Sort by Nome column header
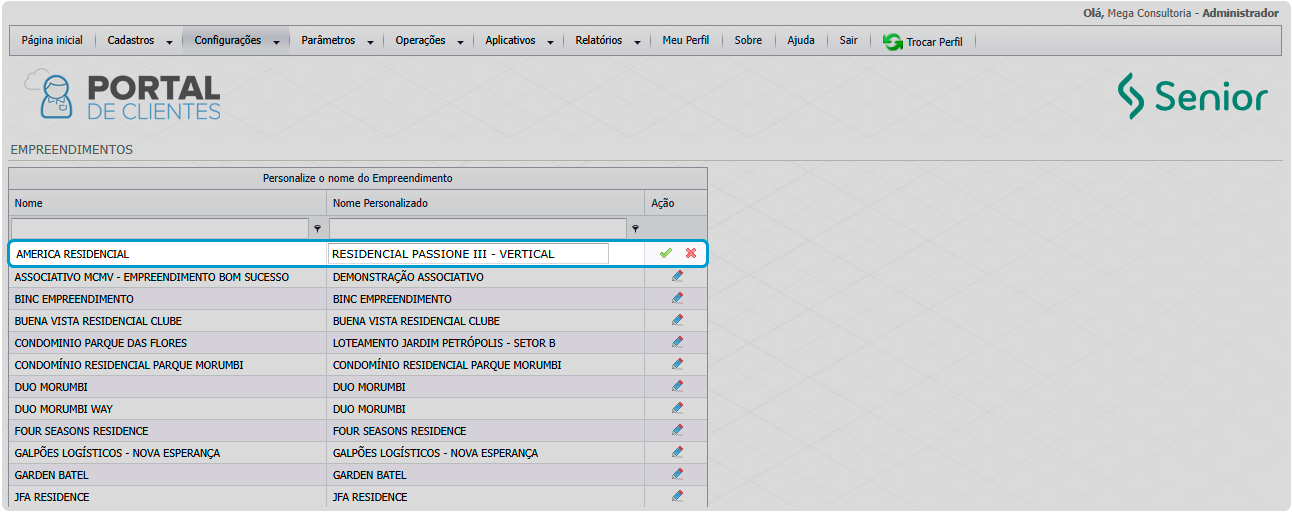 [x=167, y=203]
